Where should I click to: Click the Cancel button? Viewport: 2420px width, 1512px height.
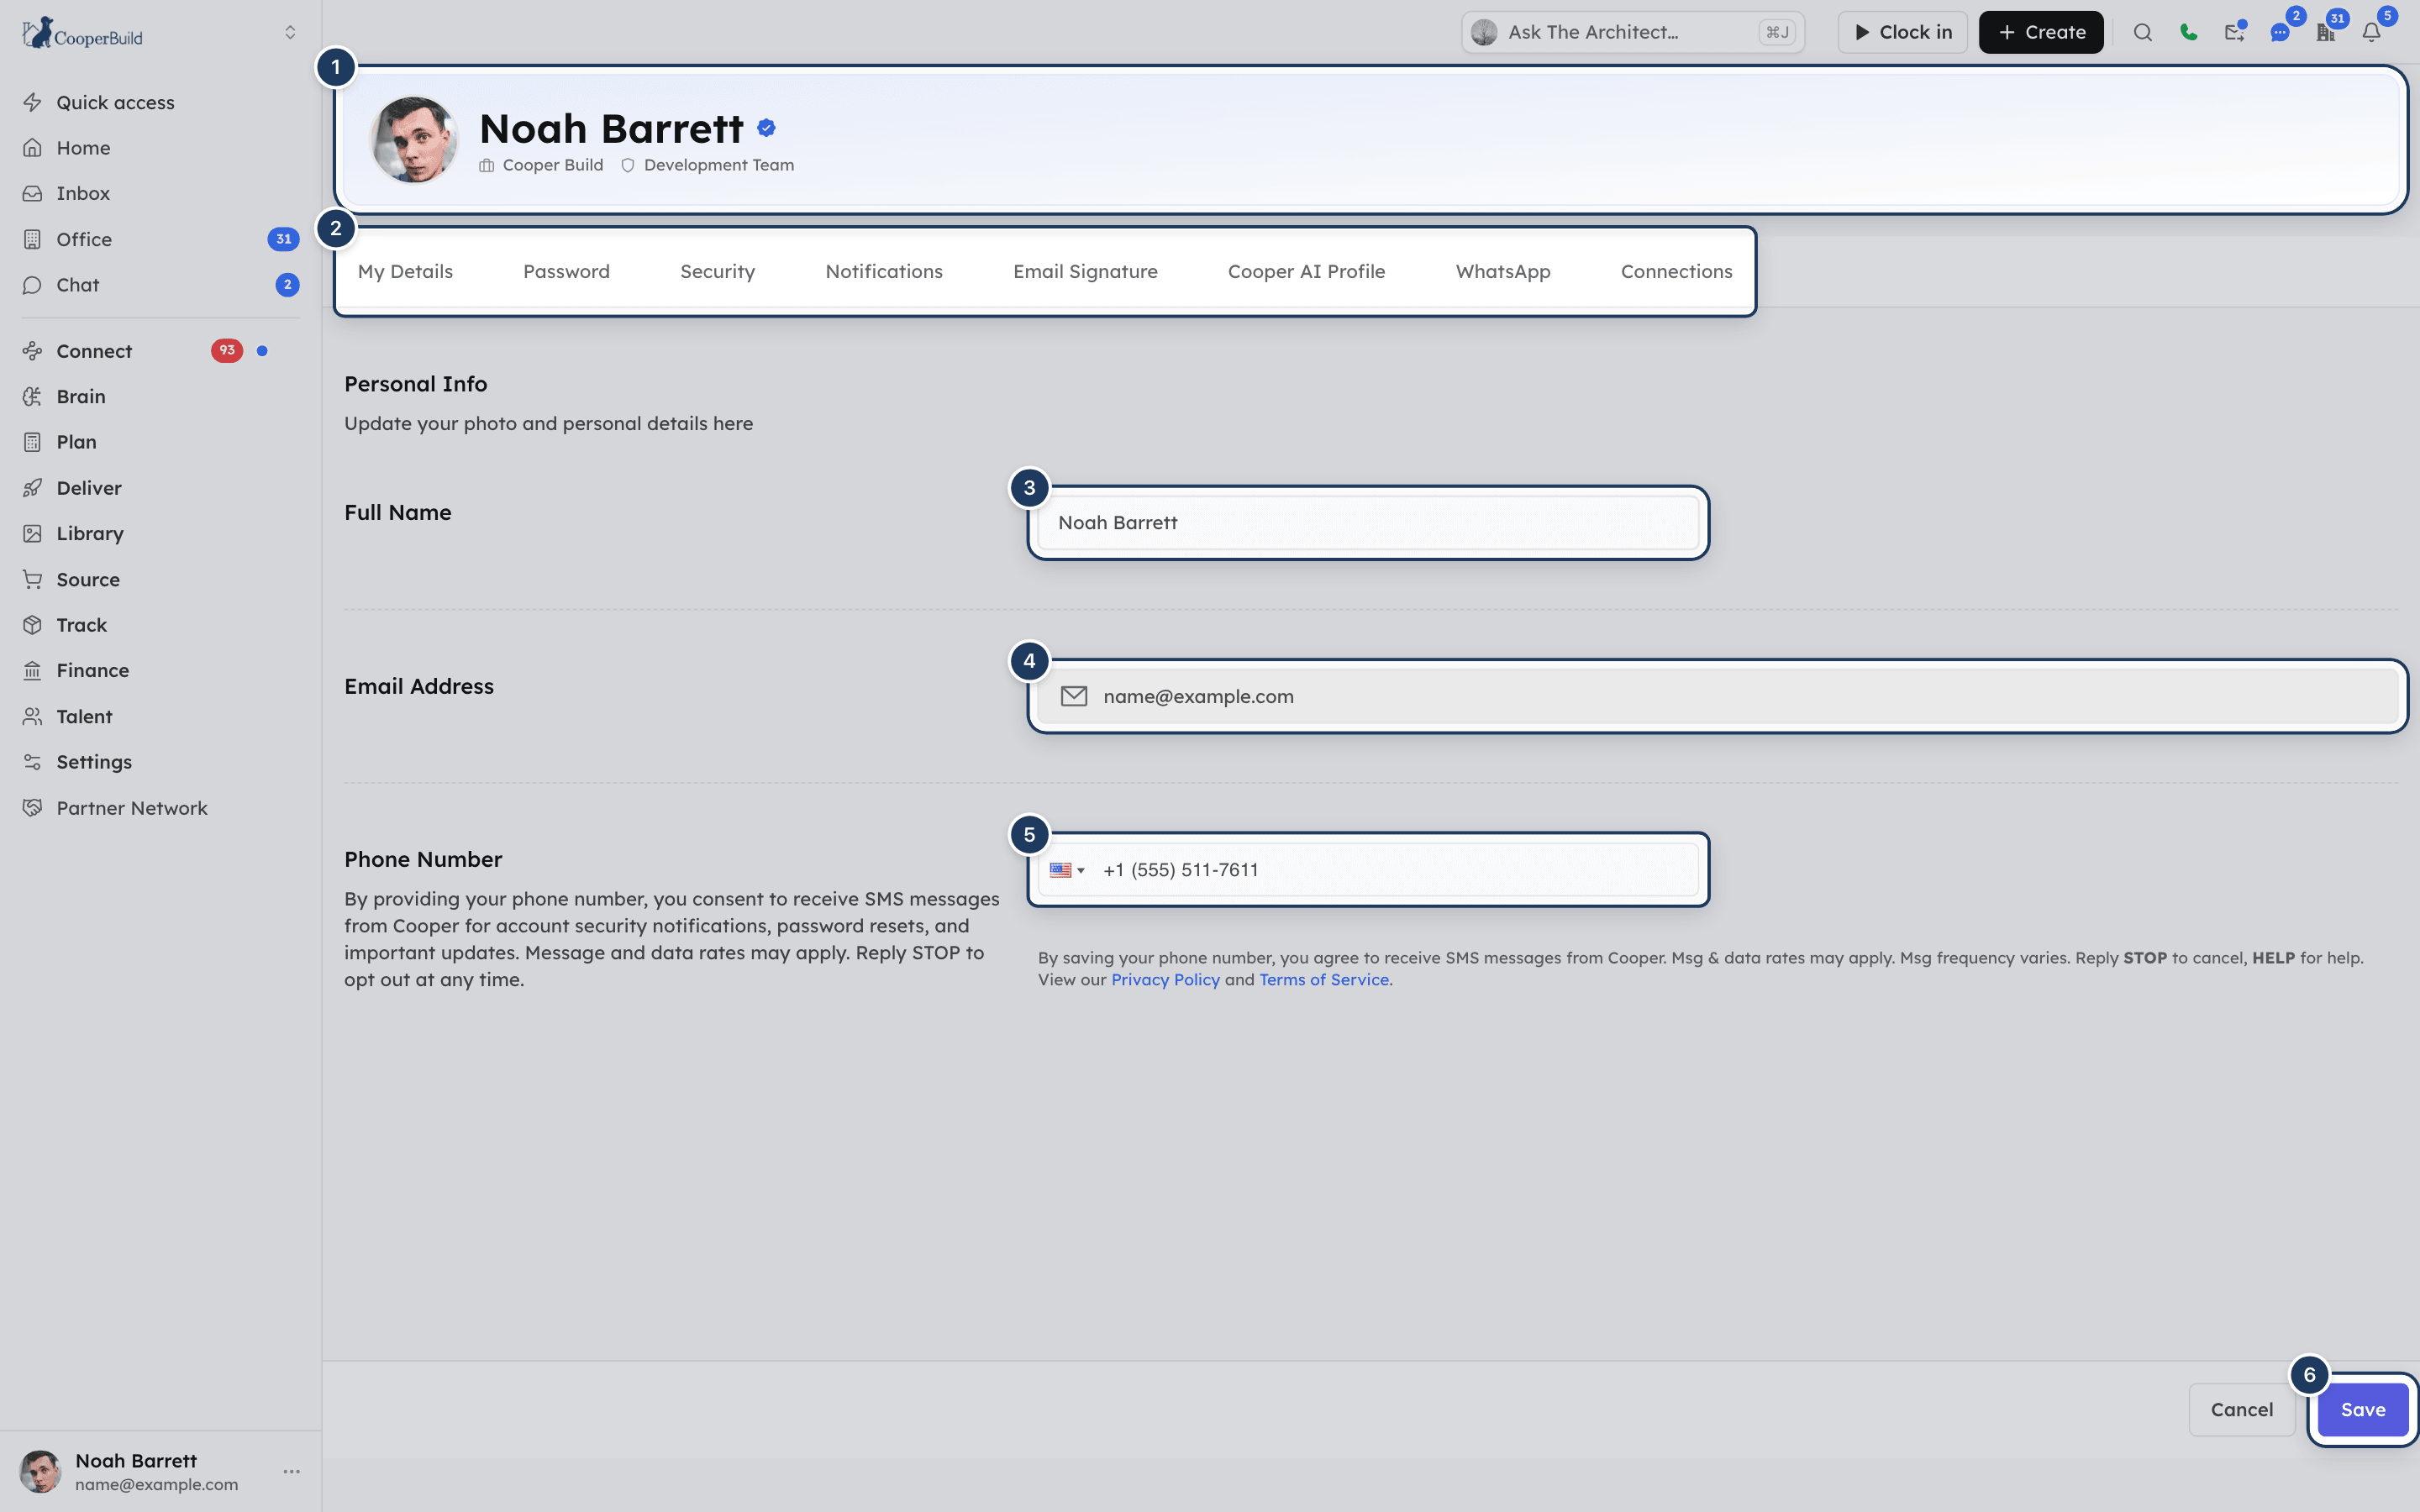tap(2241, 1409)
